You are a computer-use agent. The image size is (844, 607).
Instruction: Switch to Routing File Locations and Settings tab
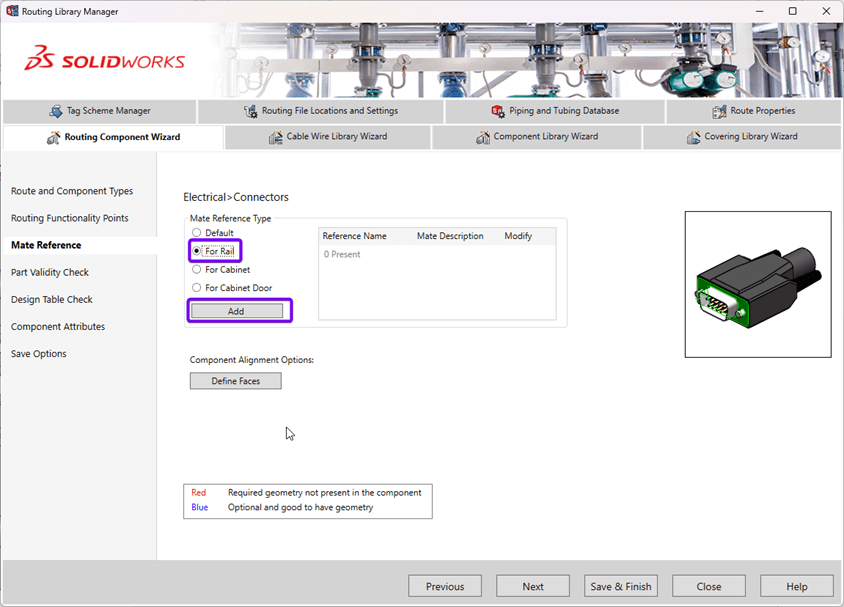321,111
